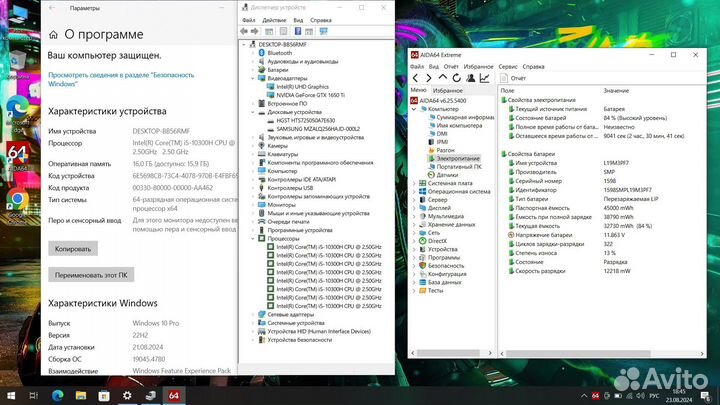720x405 pixels.
Task: Collapse the Процессоры node
Action: (x=253, y=239)
